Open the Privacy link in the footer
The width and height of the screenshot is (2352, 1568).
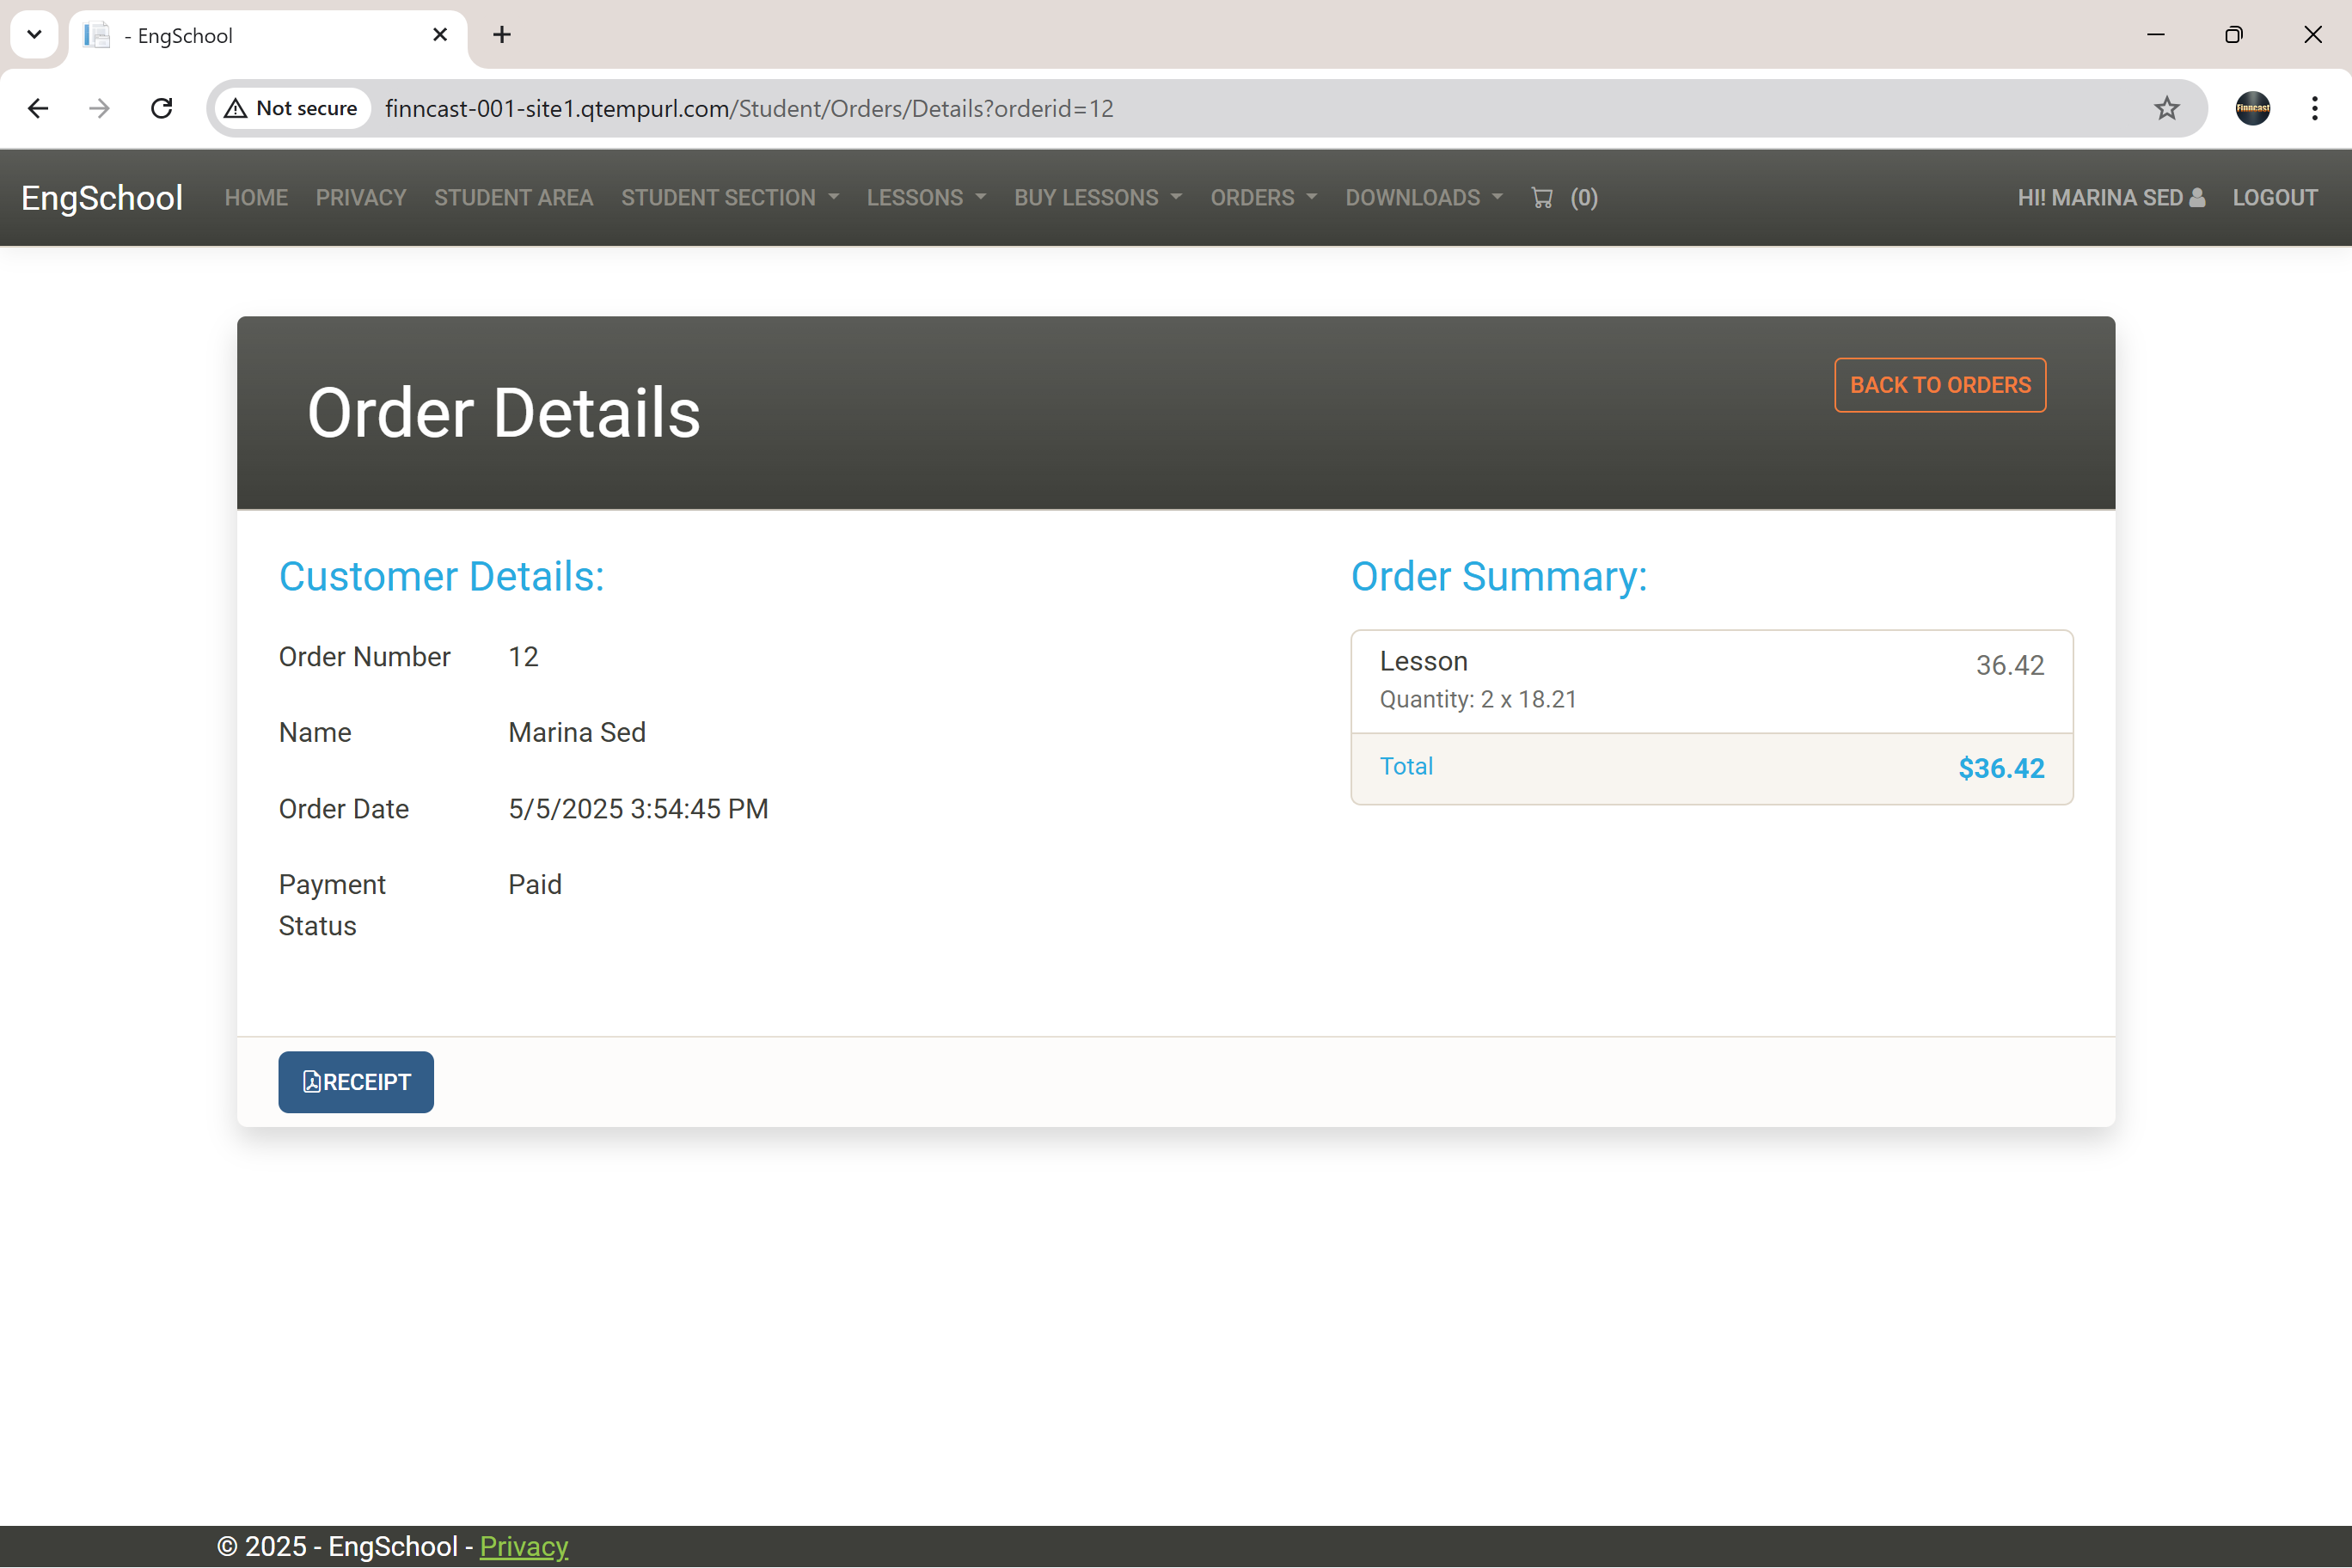[x=523, y=1546]
